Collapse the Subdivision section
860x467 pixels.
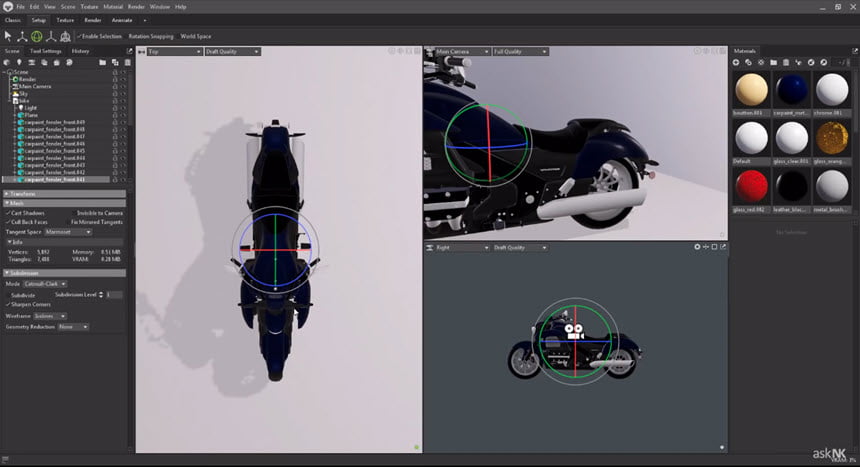coord(65,273)
